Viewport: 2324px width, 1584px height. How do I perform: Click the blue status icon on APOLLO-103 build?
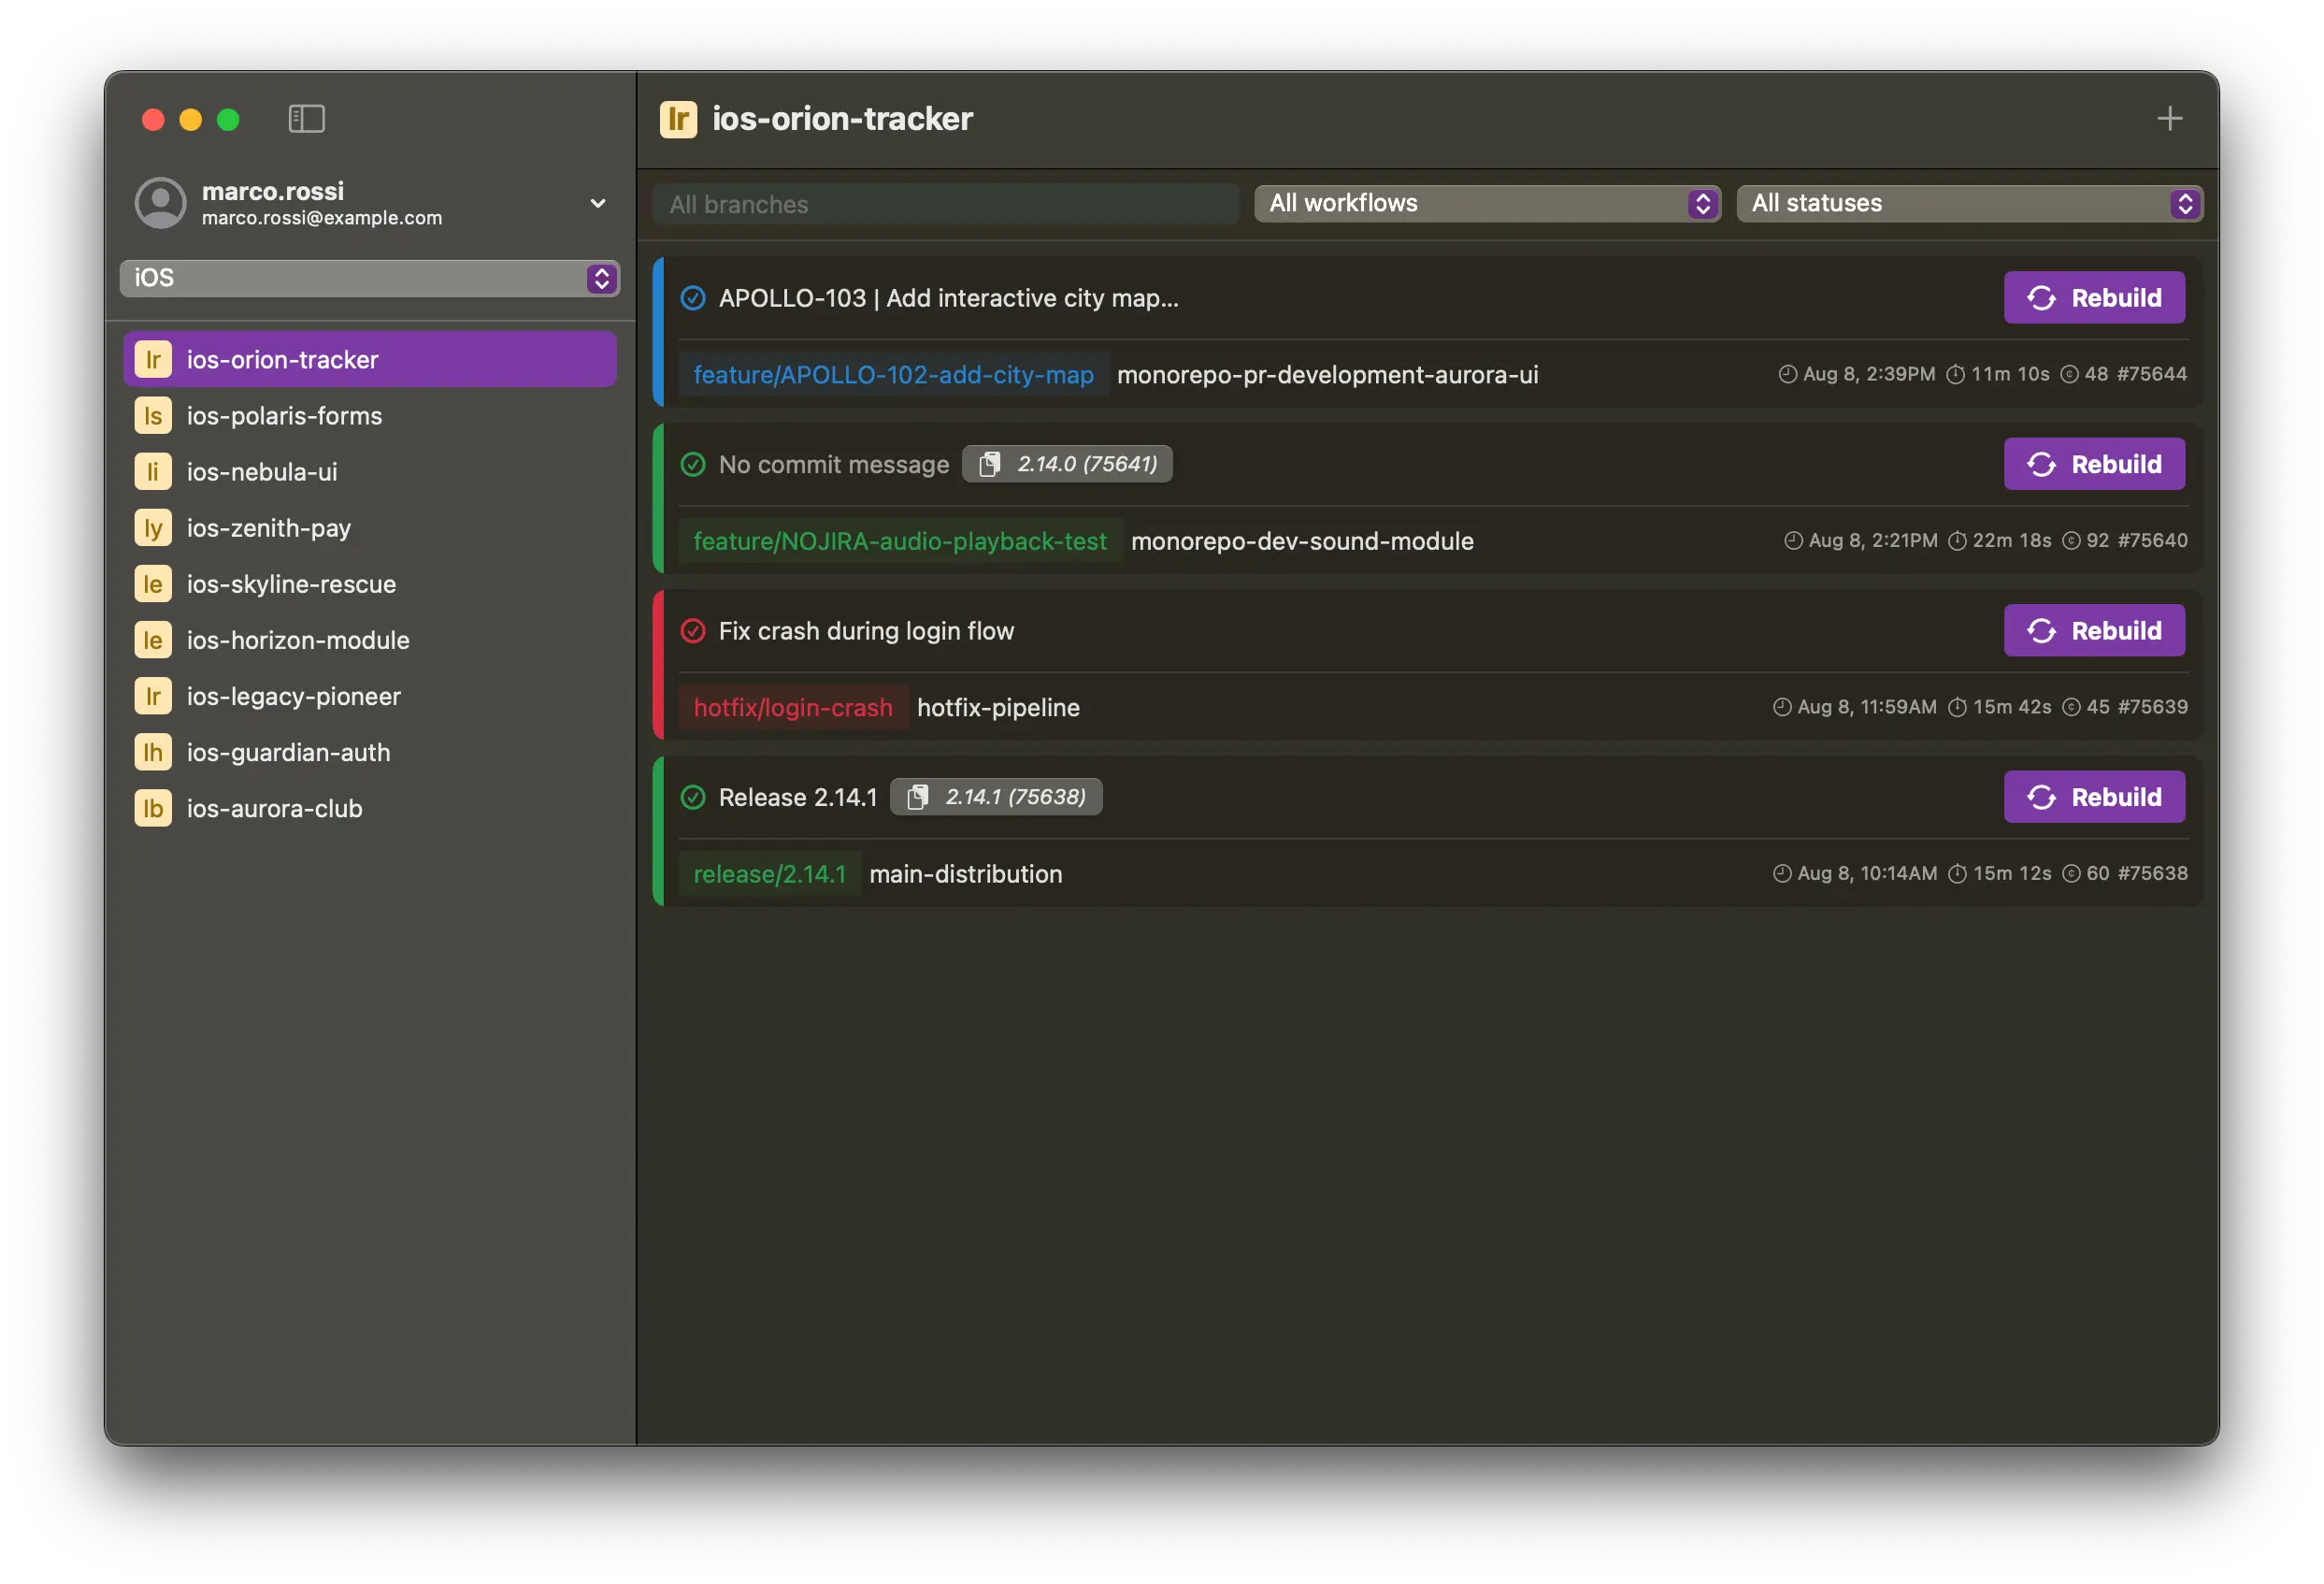pos(693,298)
